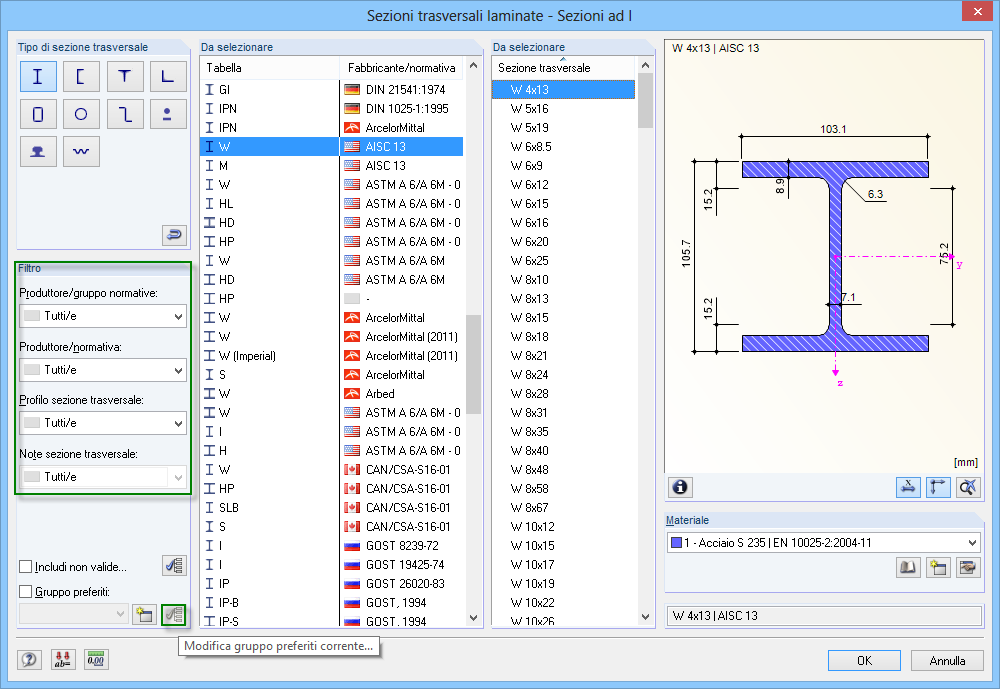Image resolution: width=1000 pixels, height=689 pixels.
Task: Select the rail section type icon
Action: point(38,152)
